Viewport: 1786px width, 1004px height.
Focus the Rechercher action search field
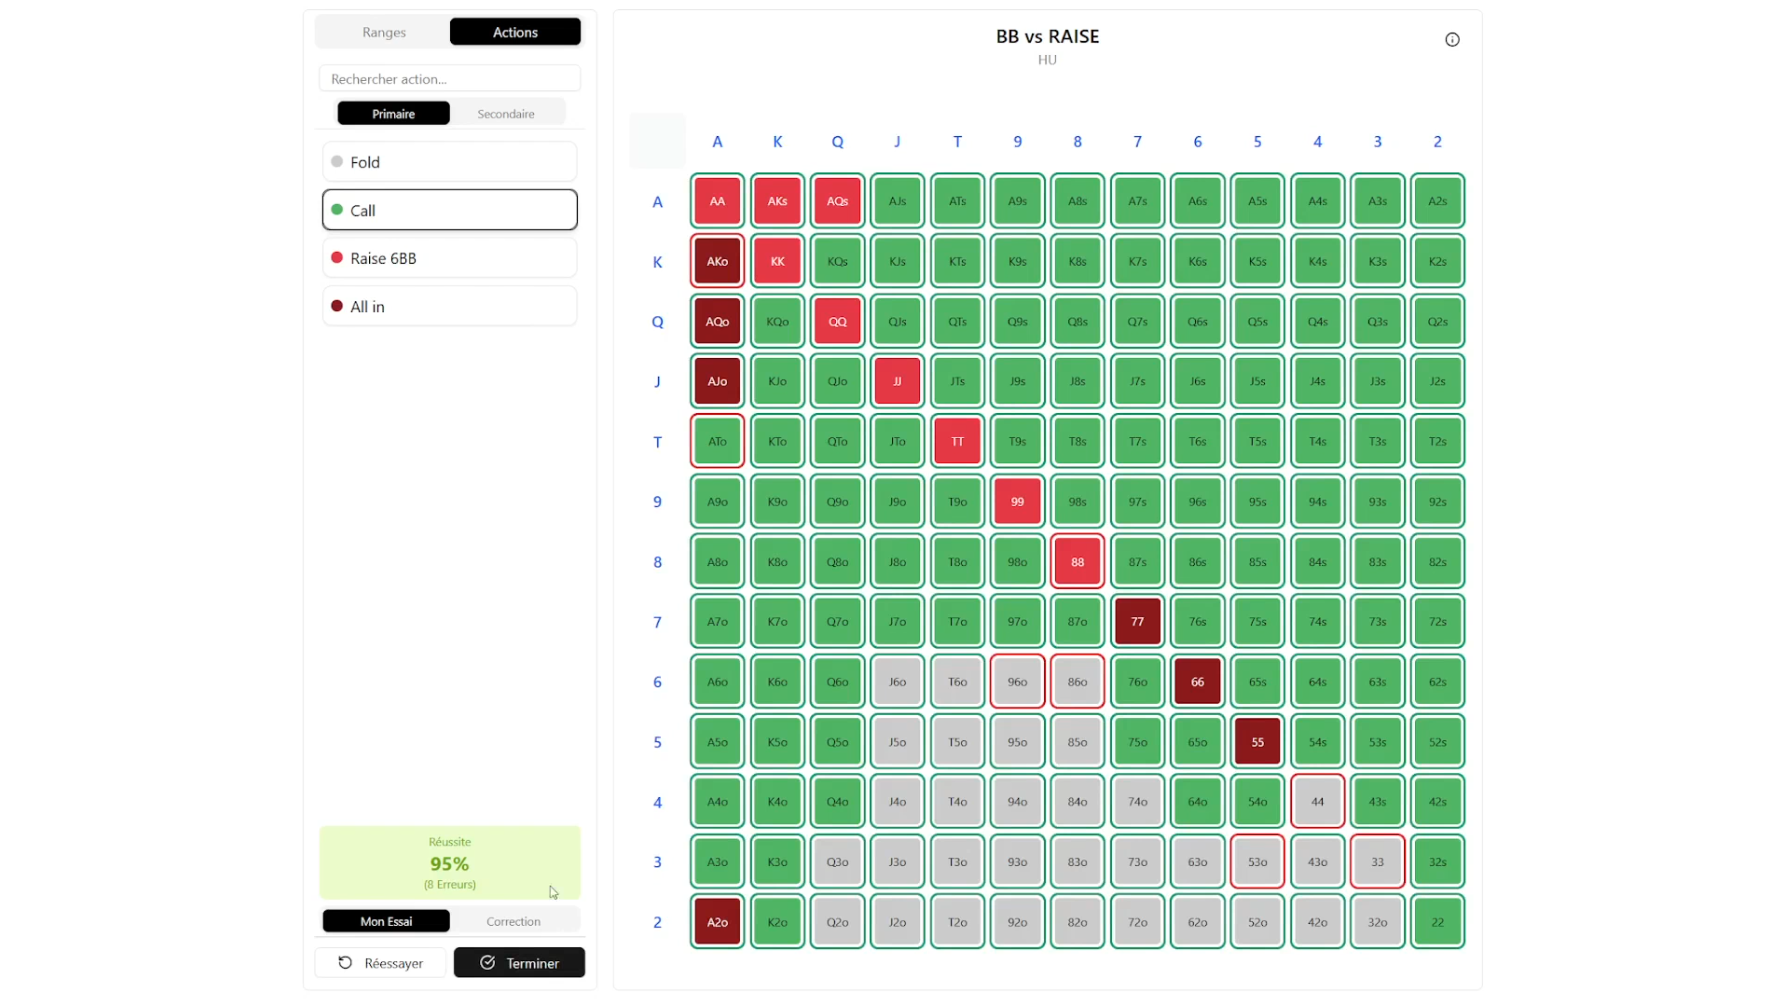point(449,79)
